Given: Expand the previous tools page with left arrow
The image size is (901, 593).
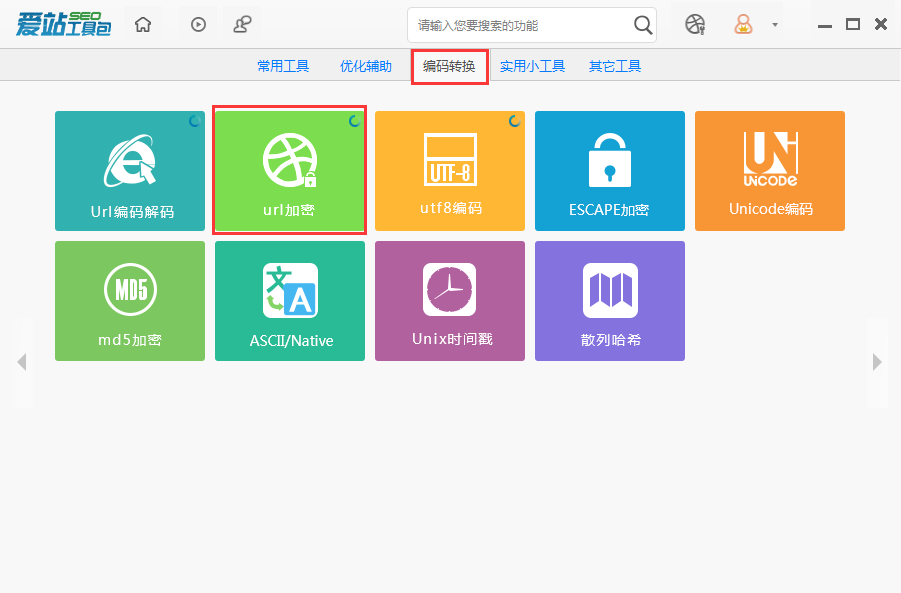Looking at the screenshot, I should [x=23, y=362].
